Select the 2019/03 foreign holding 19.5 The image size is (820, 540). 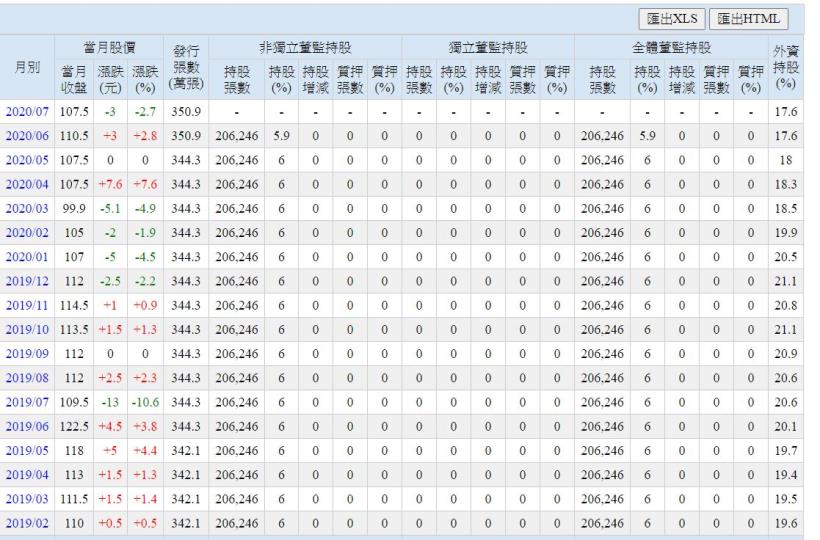coord(785,499)
